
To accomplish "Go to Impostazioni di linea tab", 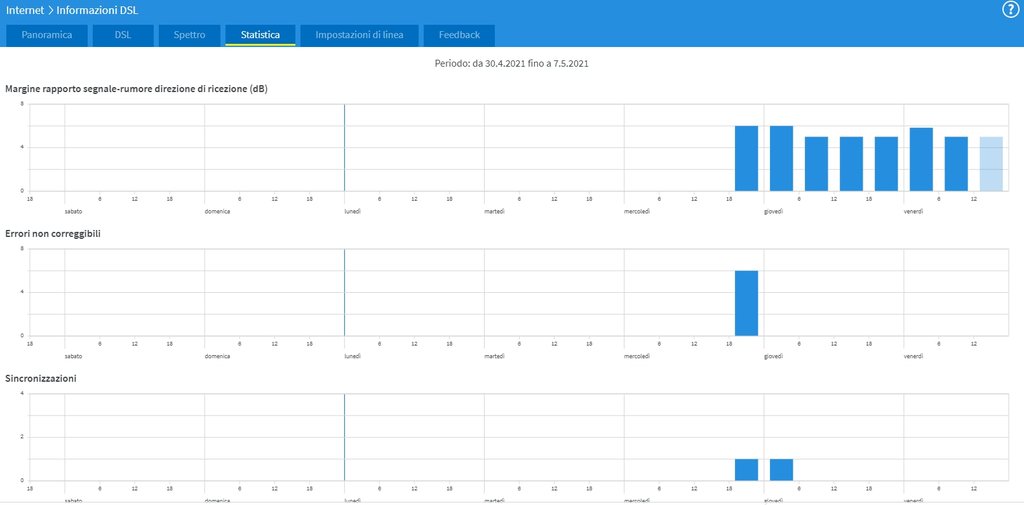I will click(359, 35).
